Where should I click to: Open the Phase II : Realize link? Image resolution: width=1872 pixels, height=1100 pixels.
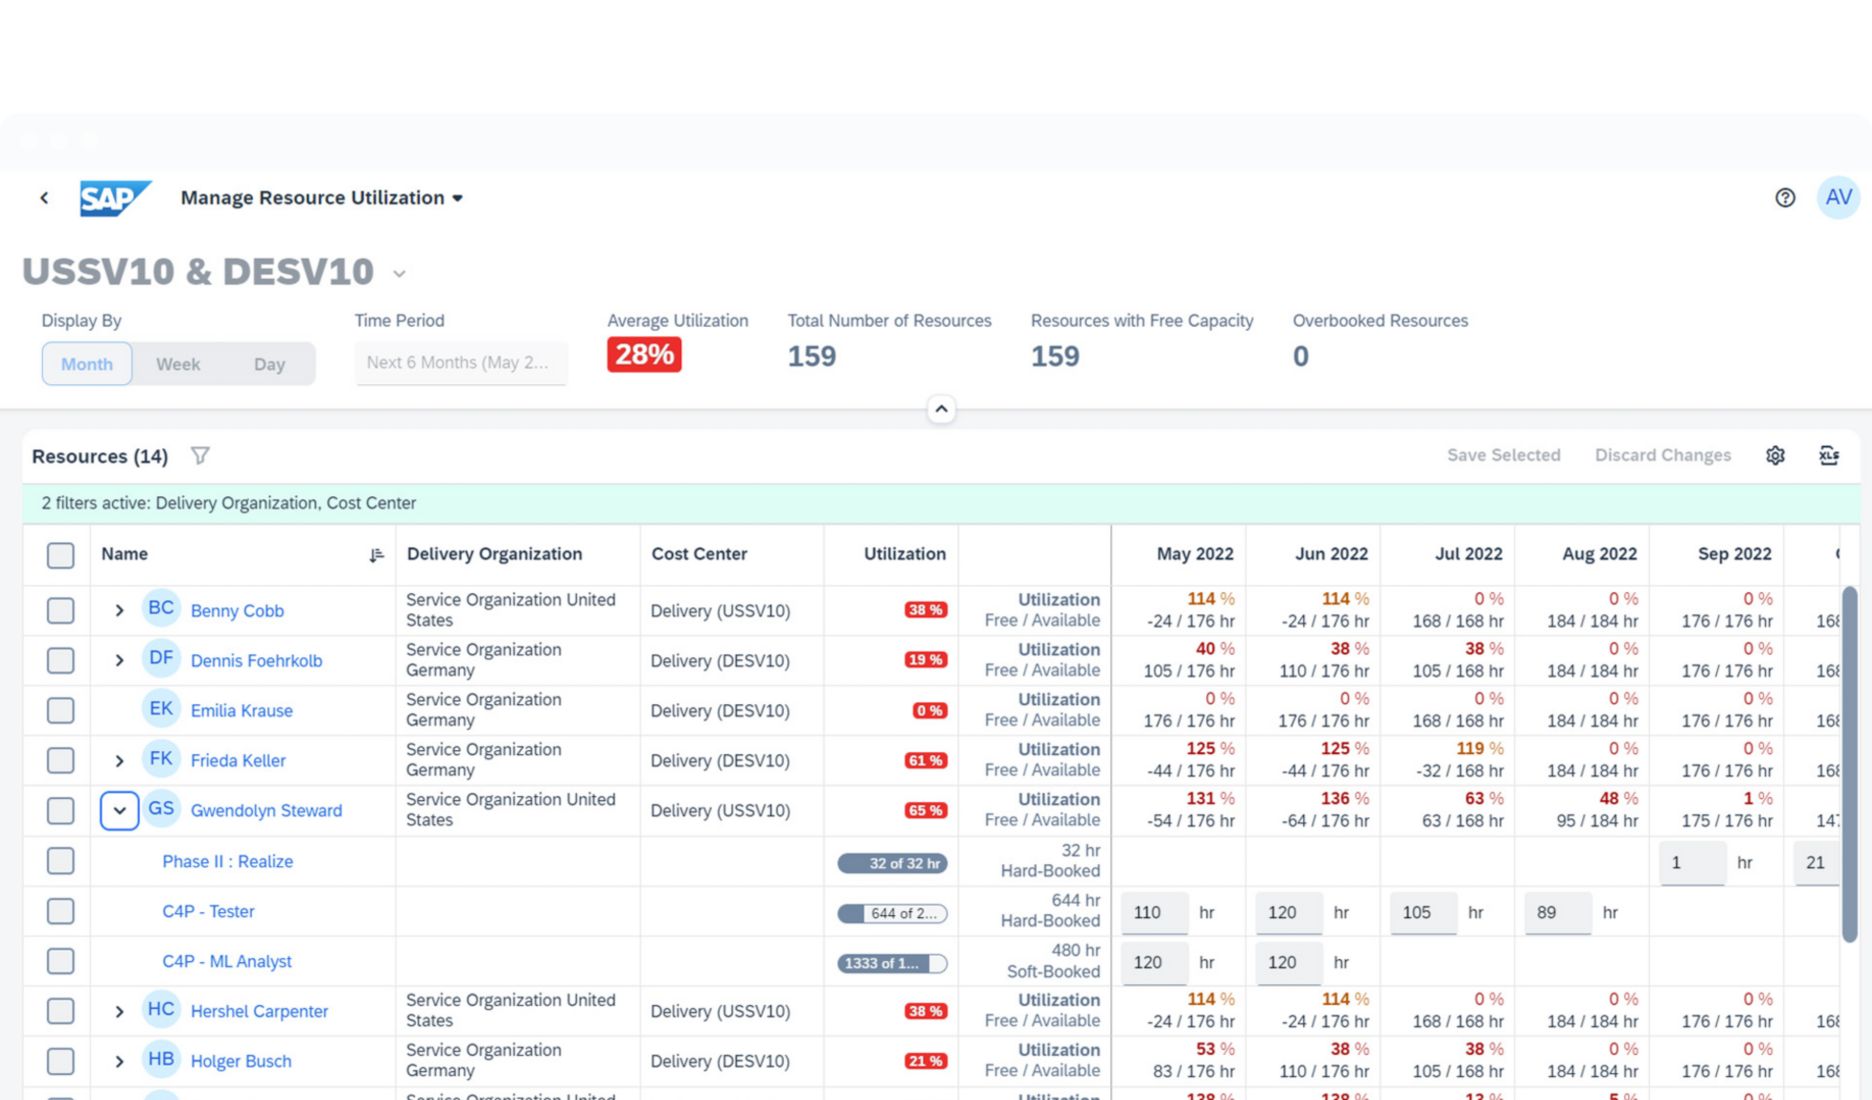[227, 861]
